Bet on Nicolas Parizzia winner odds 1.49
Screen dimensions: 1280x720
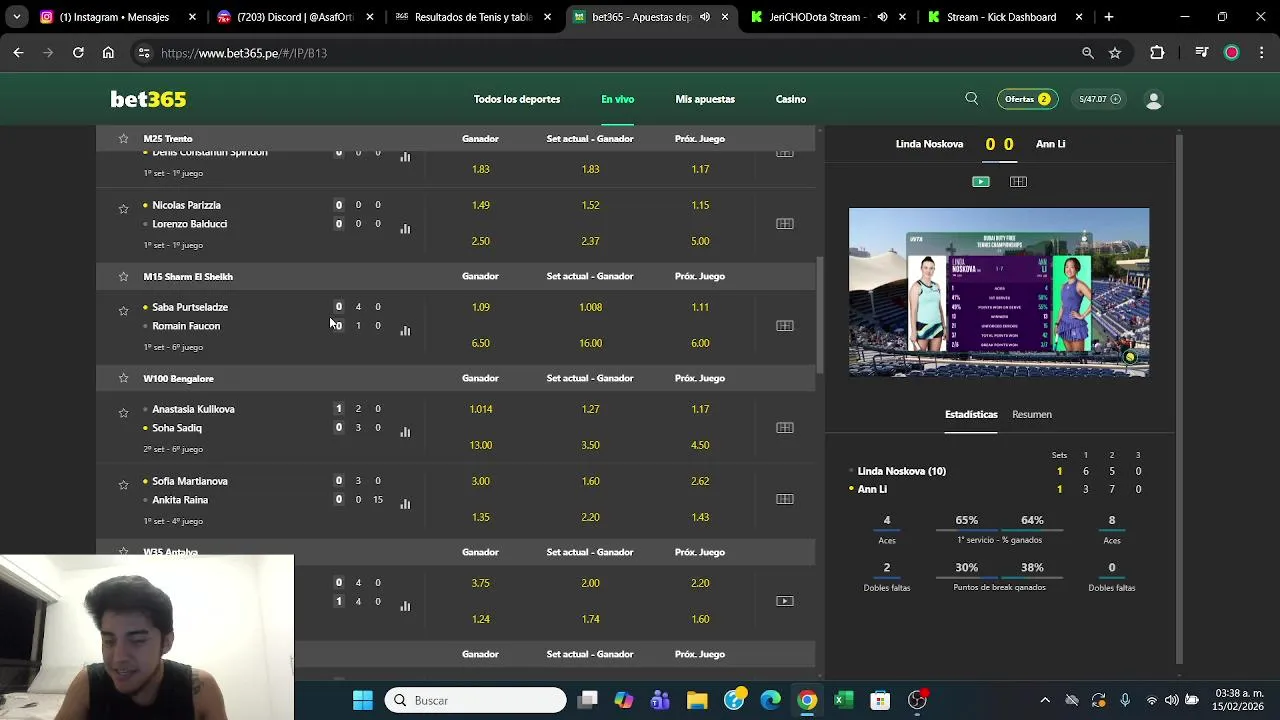[x=481, y=205]
